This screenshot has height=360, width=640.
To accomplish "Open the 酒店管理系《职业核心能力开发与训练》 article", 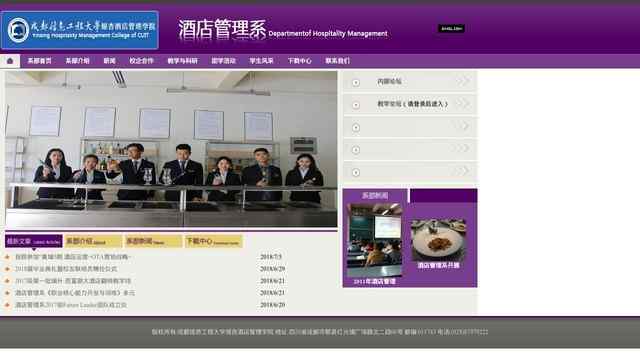I will (x=75, y=293).
